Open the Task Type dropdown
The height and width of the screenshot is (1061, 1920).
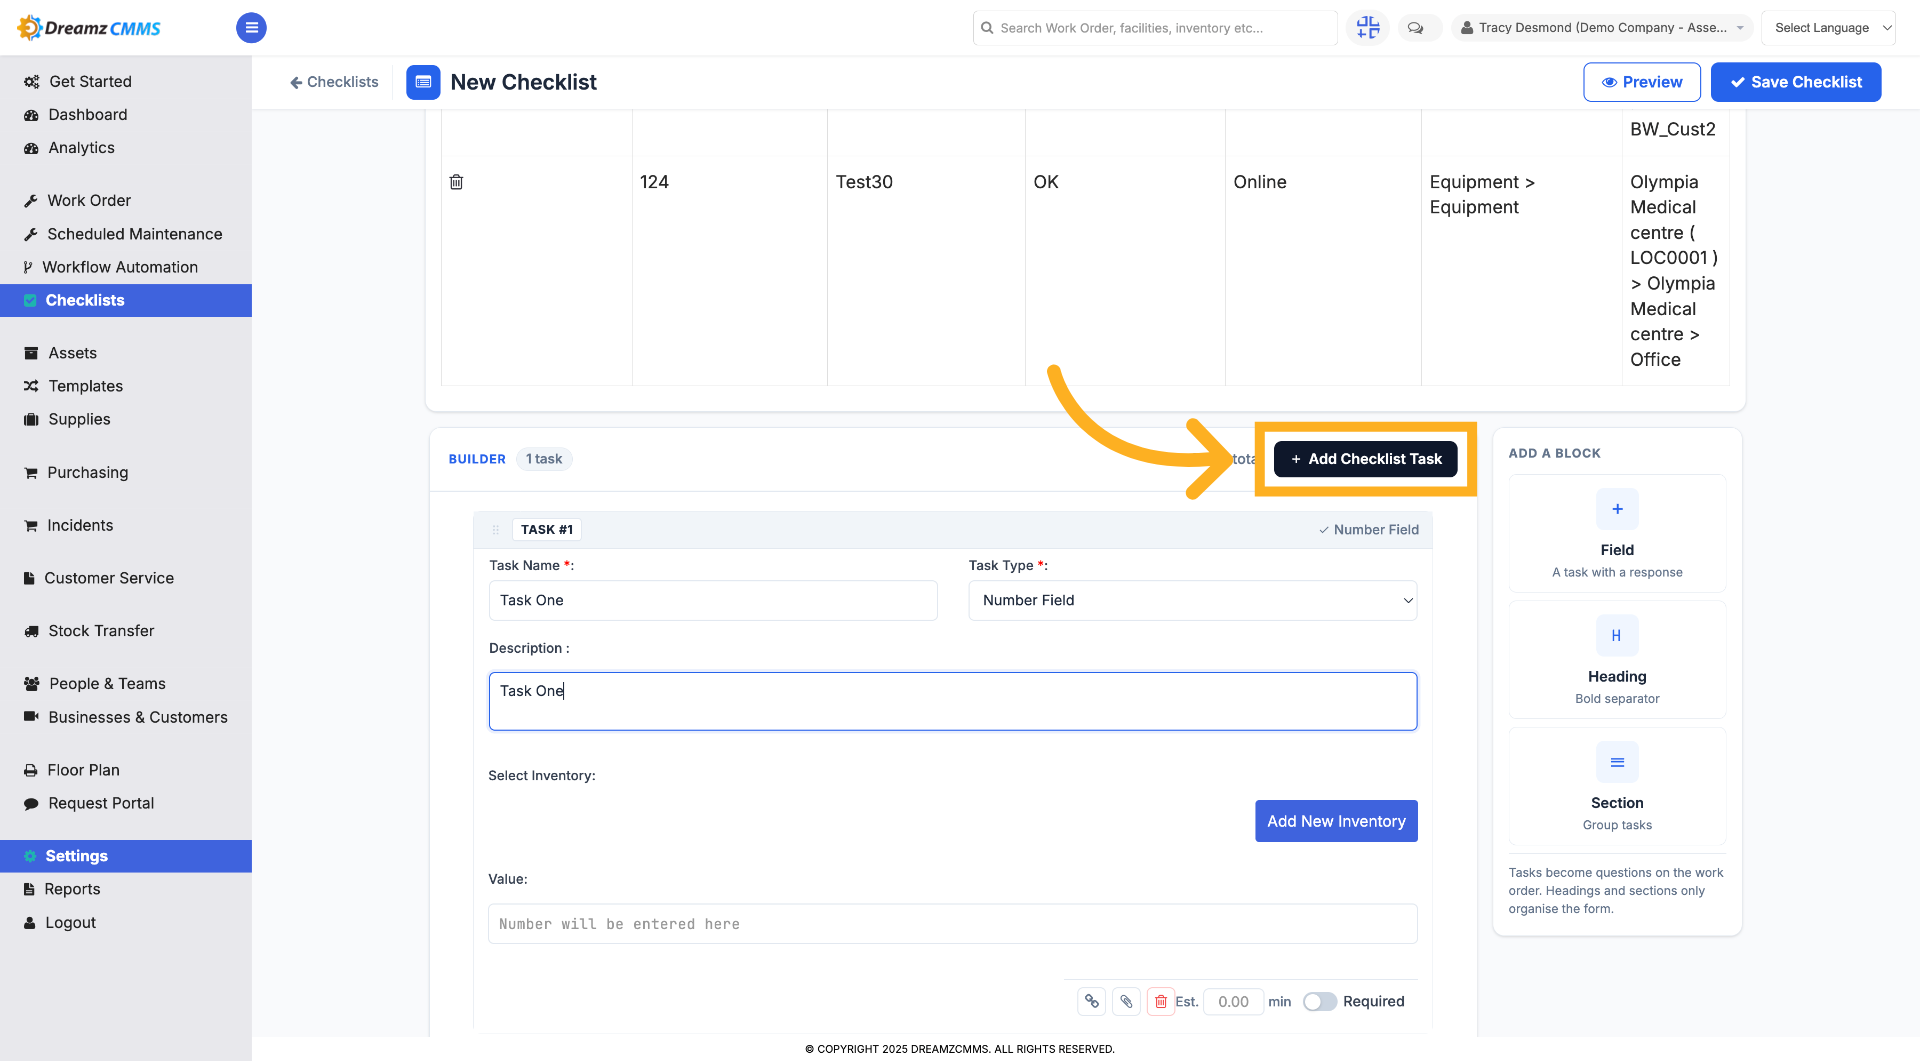(x=1192, y=600)
